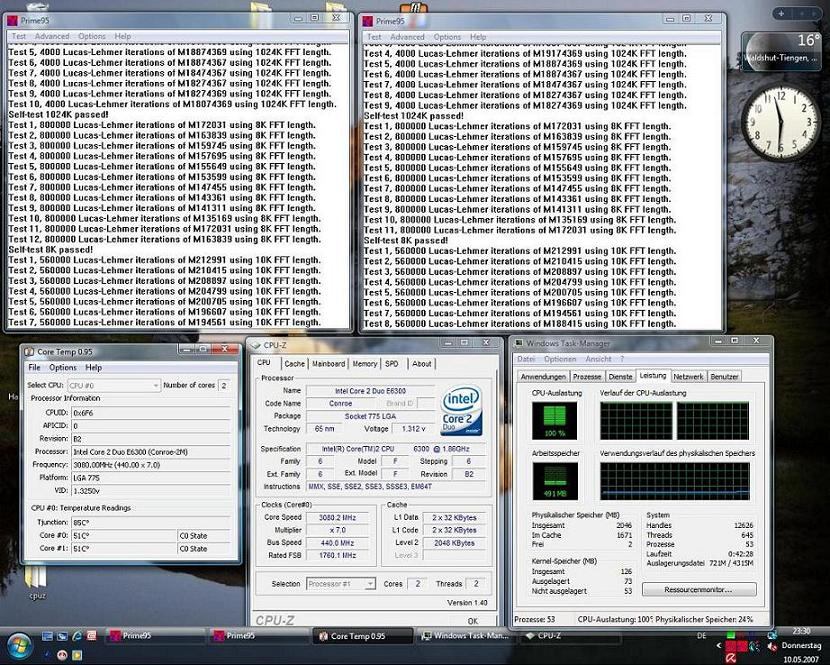
Task: Switch to Memory tab in CPU-Z
Action: [x=365, y=364]
